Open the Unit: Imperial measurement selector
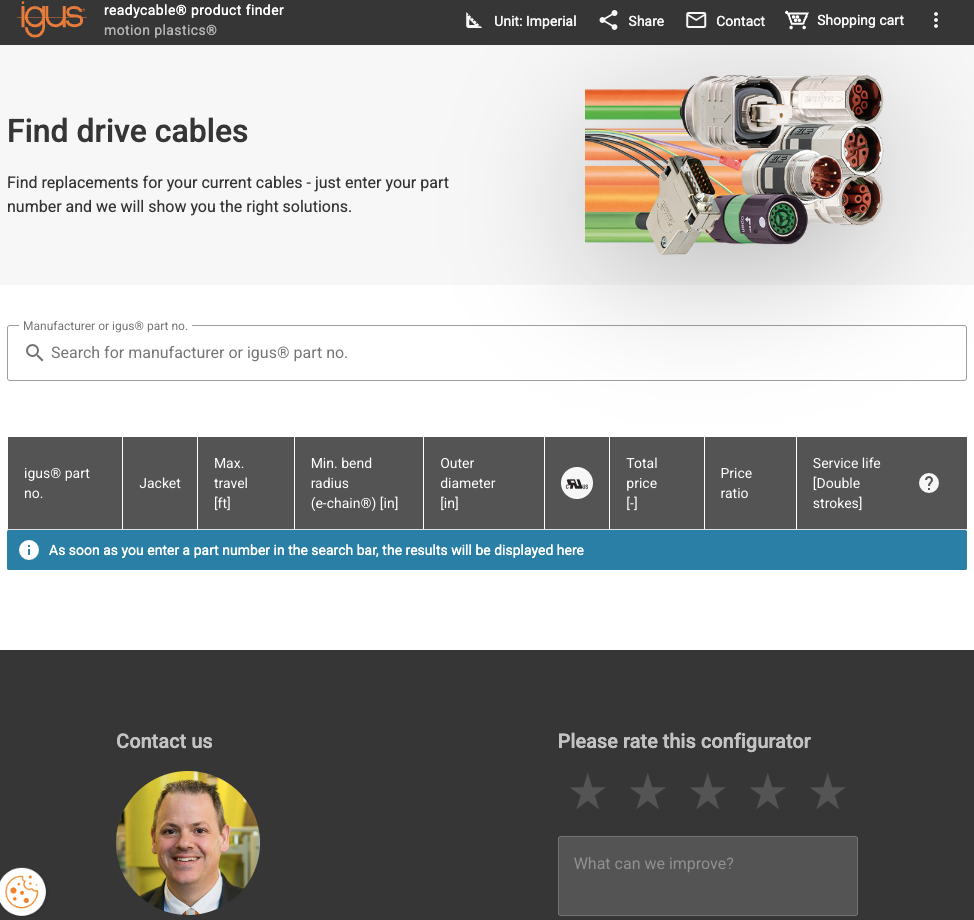This screenshot has height=920, width=974. coord(519,20)
